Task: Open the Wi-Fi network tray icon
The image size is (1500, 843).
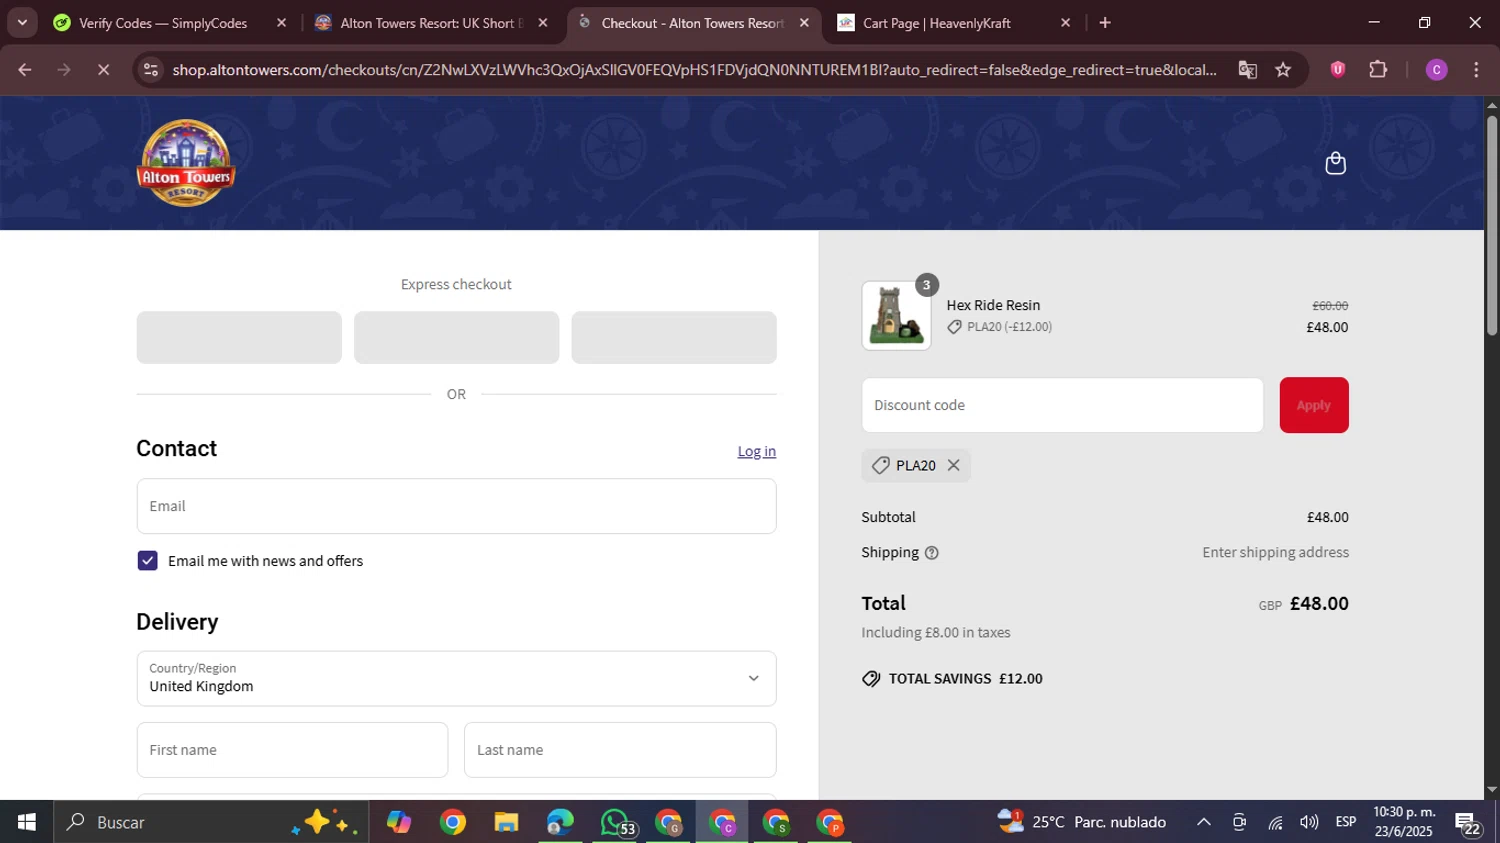Action: [x=1275, y=822]
